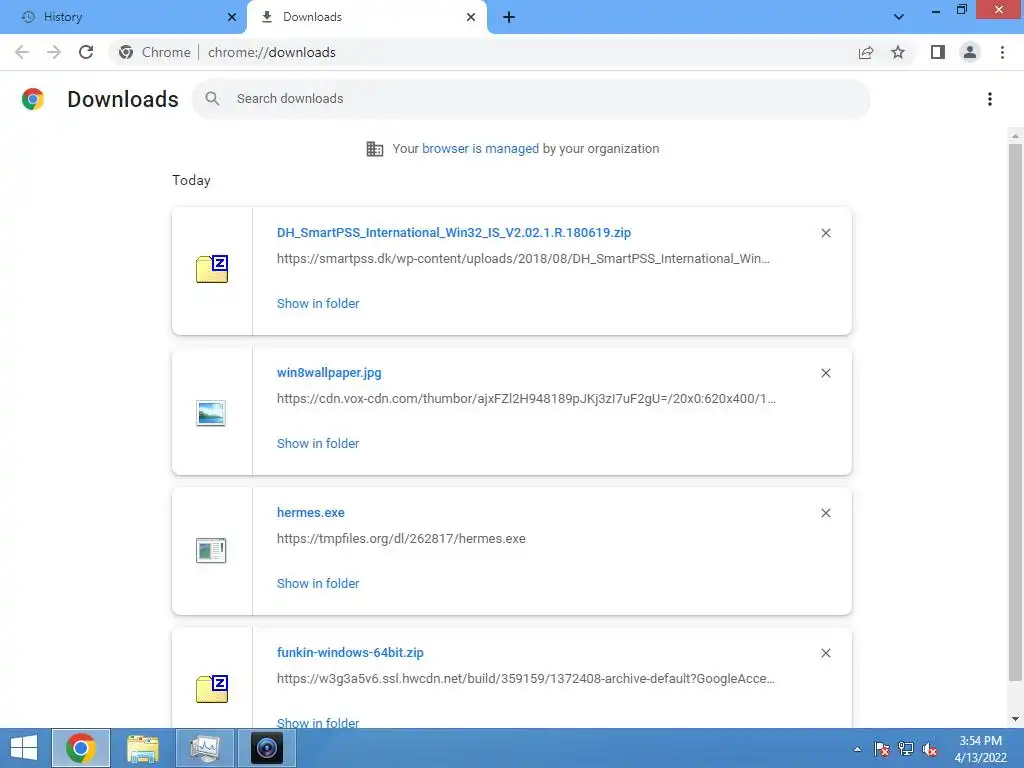Viewport: 1024px width, 768px height.
Task: Click the muted volume tray icon
Action: [930, 749]
